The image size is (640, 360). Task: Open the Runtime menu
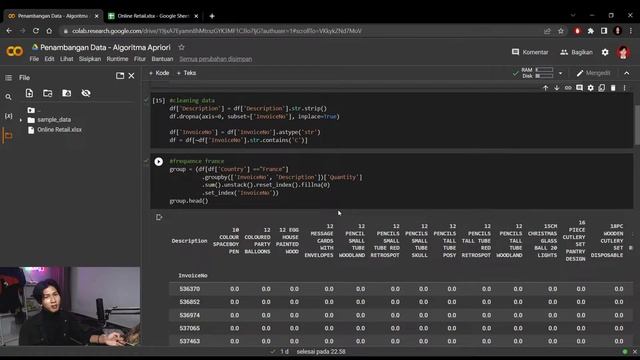(117, 59)
